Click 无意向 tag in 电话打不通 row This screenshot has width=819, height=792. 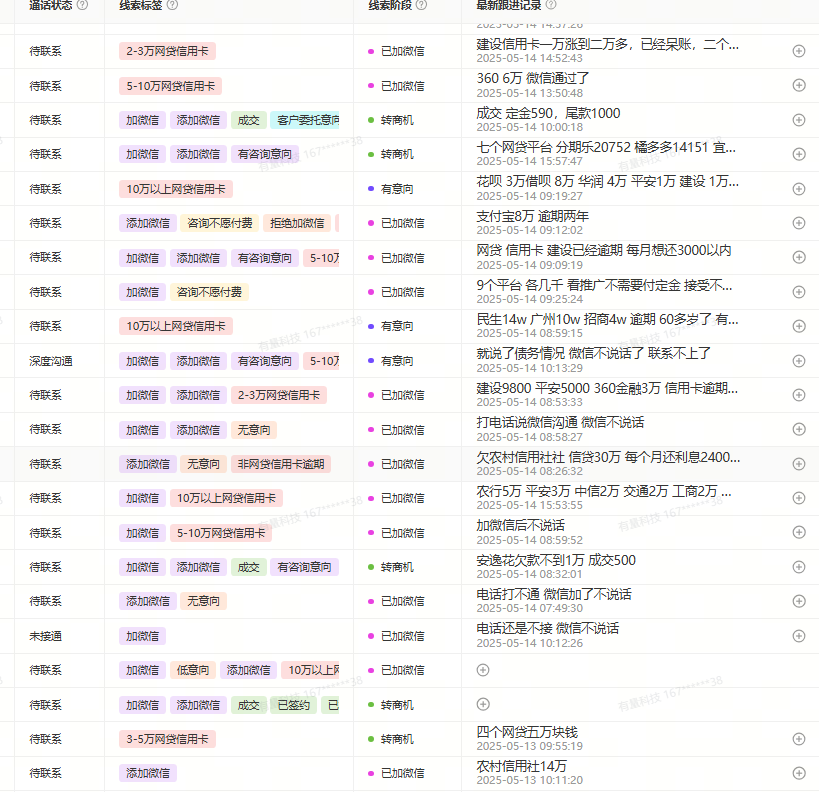coord(204,601)
